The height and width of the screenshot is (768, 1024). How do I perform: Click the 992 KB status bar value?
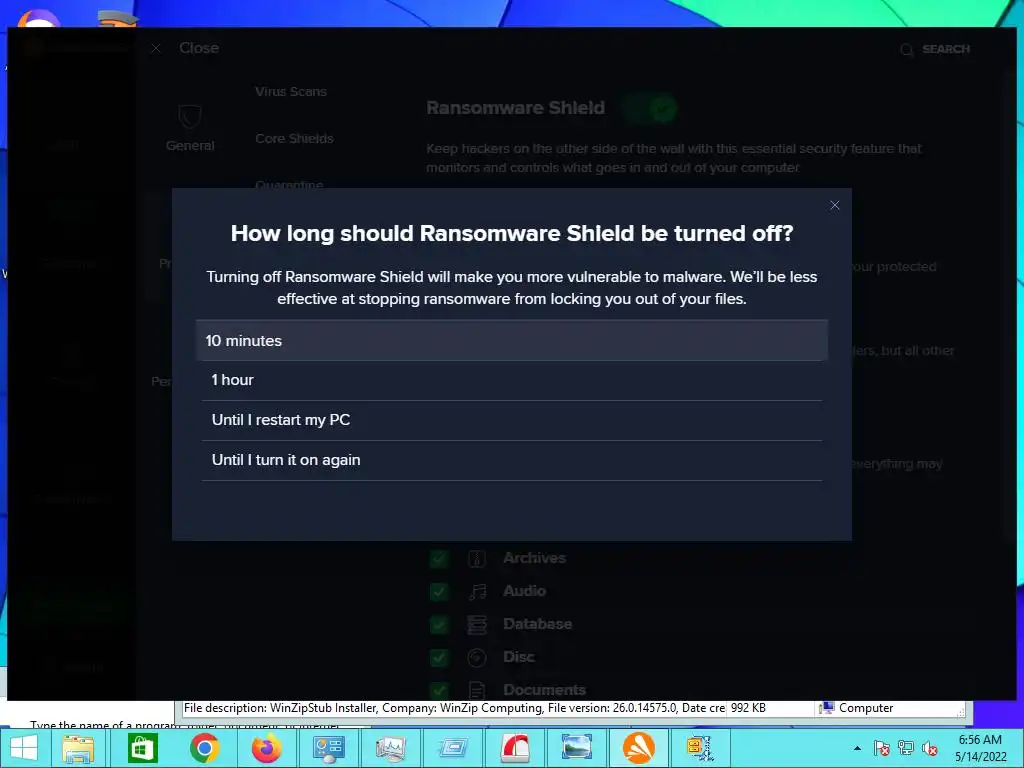[x=748, y=708]
